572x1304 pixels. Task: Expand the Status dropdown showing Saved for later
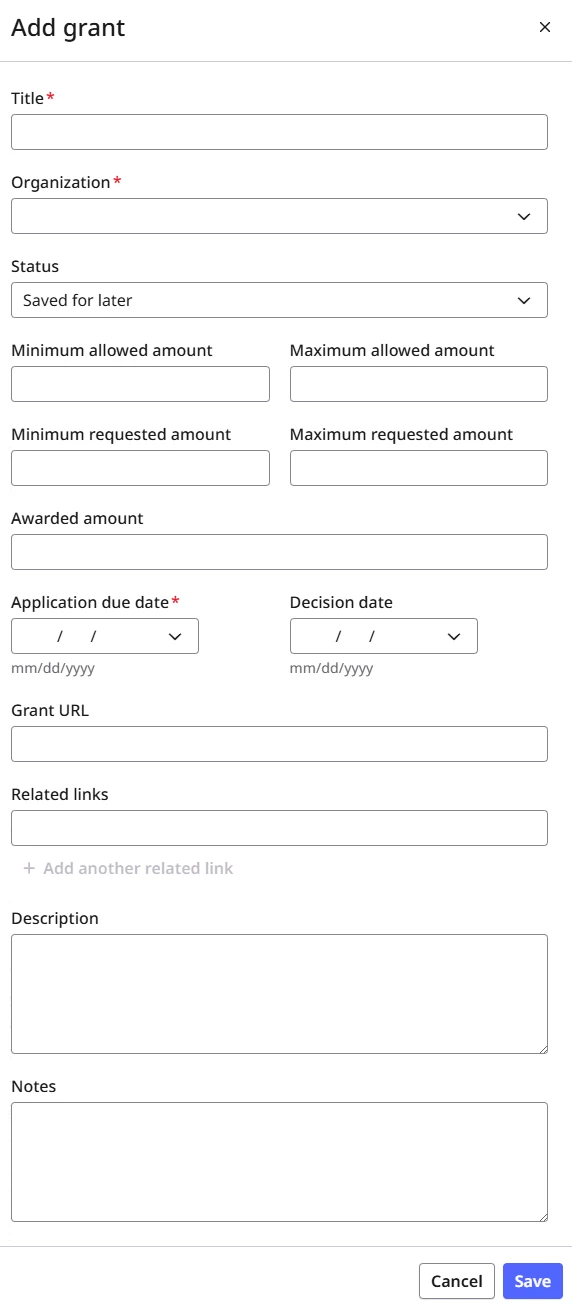point(279,300)
